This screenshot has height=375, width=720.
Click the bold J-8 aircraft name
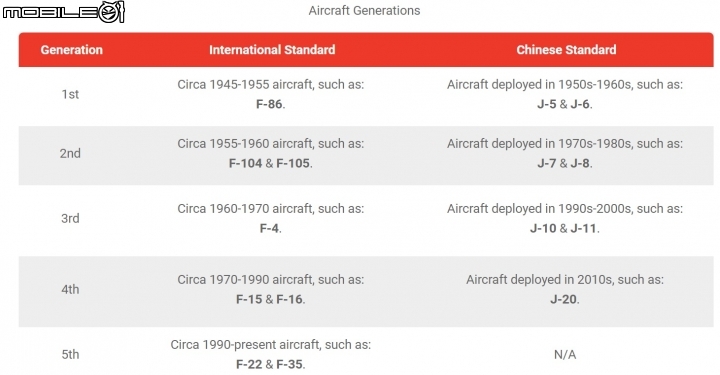[x=580, y=163]
